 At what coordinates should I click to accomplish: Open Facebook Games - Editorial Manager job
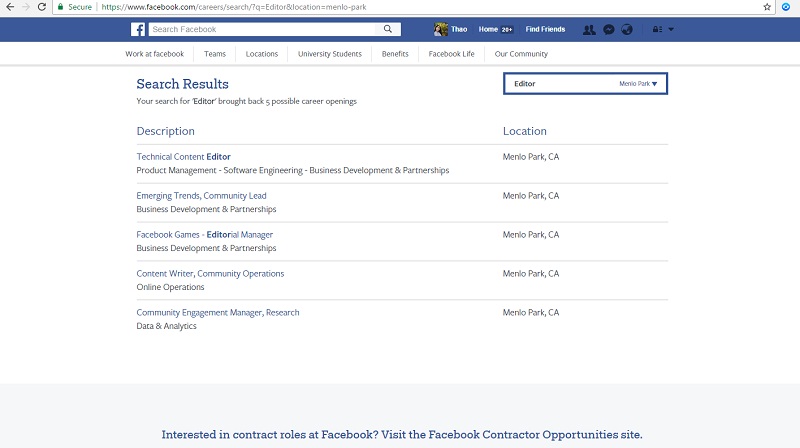pyautogui.click(x=205, y=235)
